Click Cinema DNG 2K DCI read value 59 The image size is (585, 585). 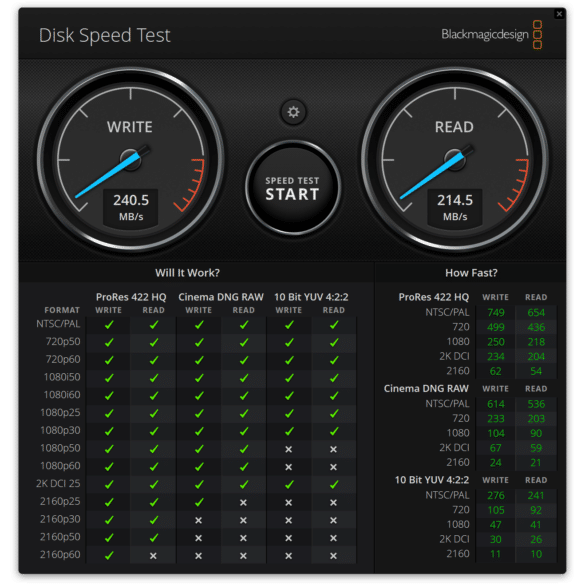click(x=536, y=448)
